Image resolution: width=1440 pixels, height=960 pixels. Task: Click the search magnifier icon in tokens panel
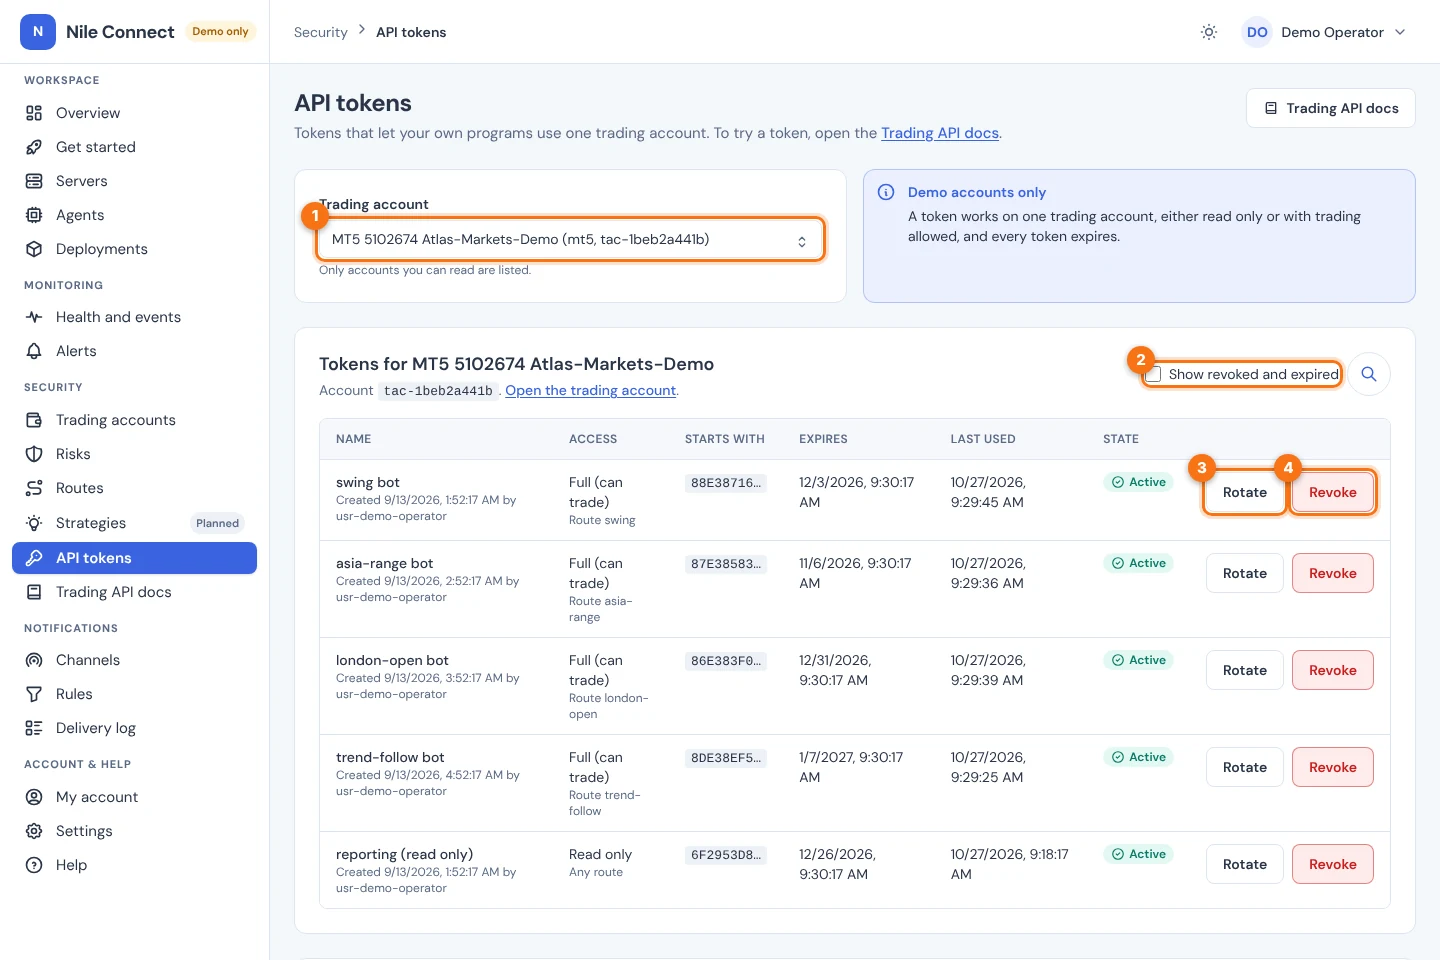1369,374
